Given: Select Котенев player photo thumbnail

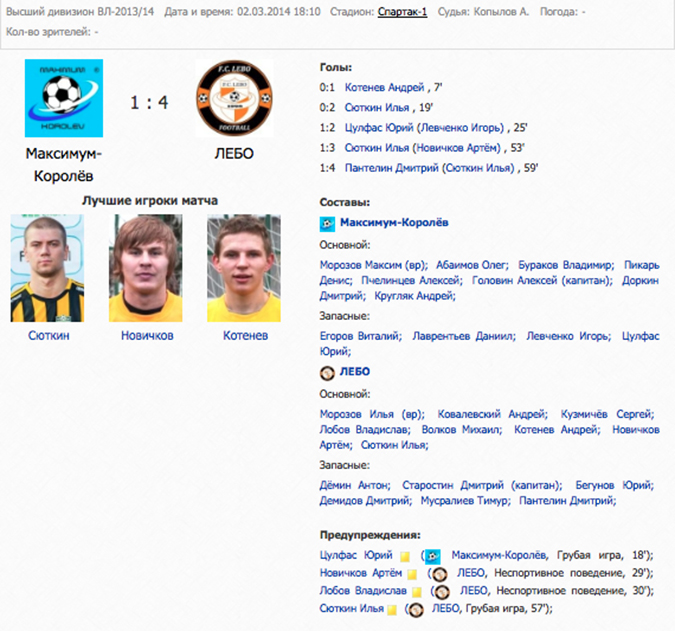Looking at the screenshot, I should click(244, 268).
